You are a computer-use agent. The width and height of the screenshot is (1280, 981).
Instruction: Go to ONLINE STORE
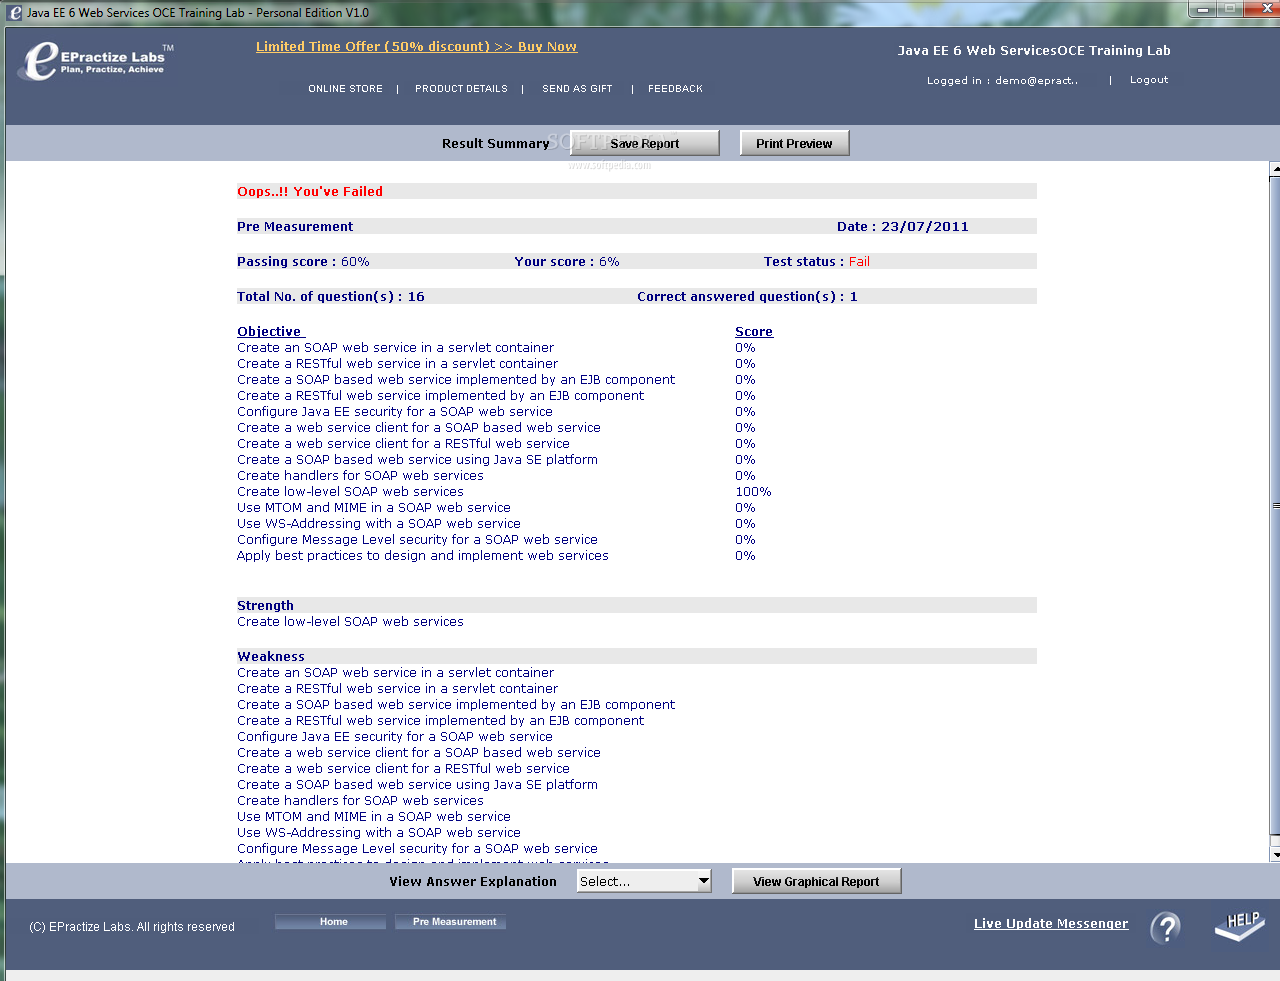pos(345,89)
